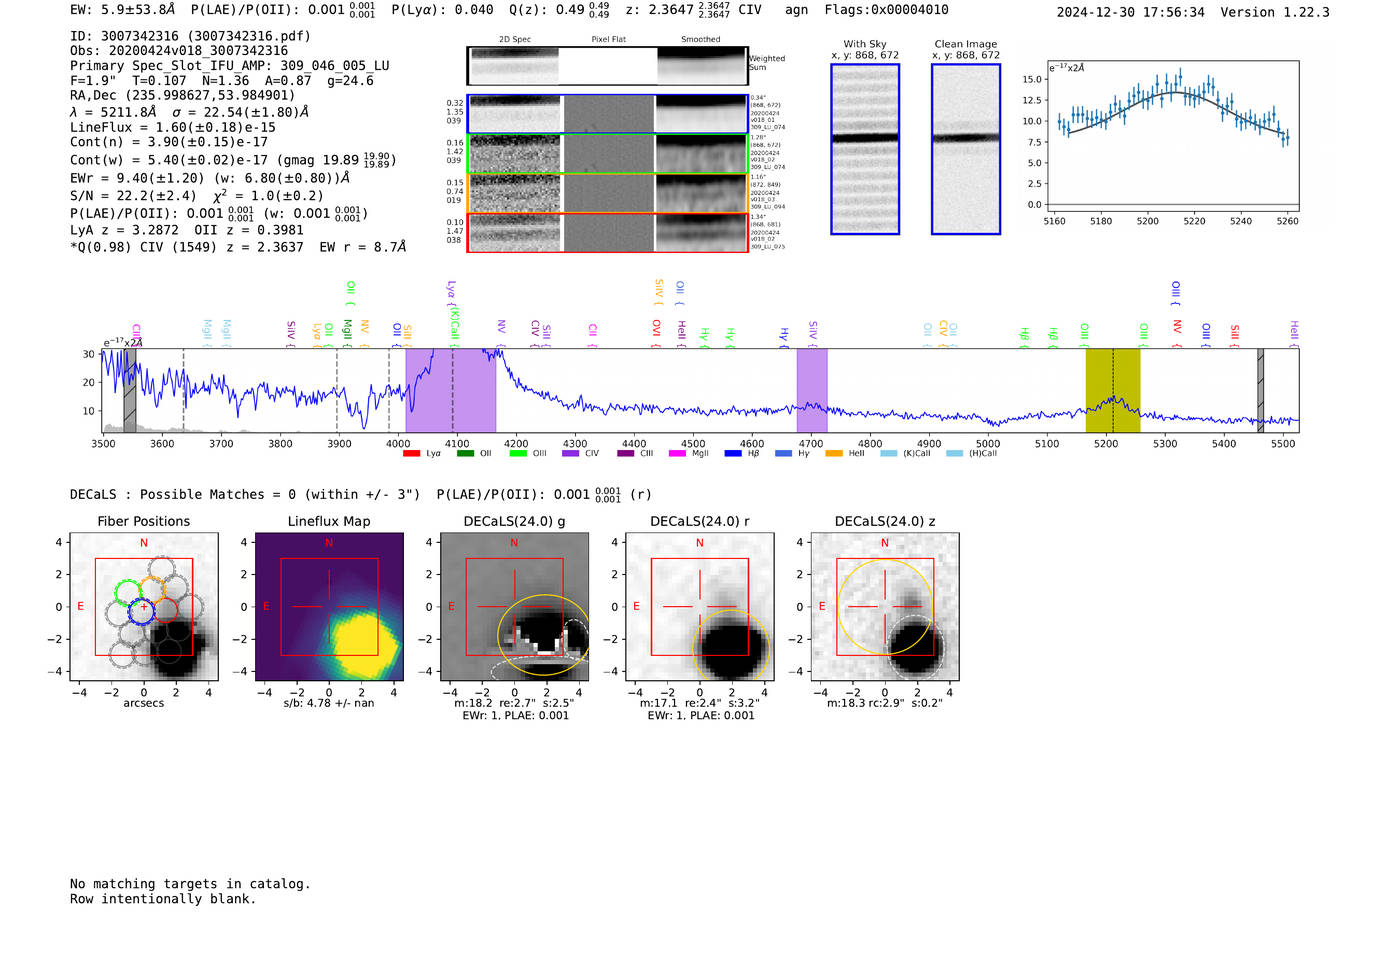Viewport: 1400px width, 953px height.
Task: Click the Pixel Flat column header
Action: click(608, 40)
